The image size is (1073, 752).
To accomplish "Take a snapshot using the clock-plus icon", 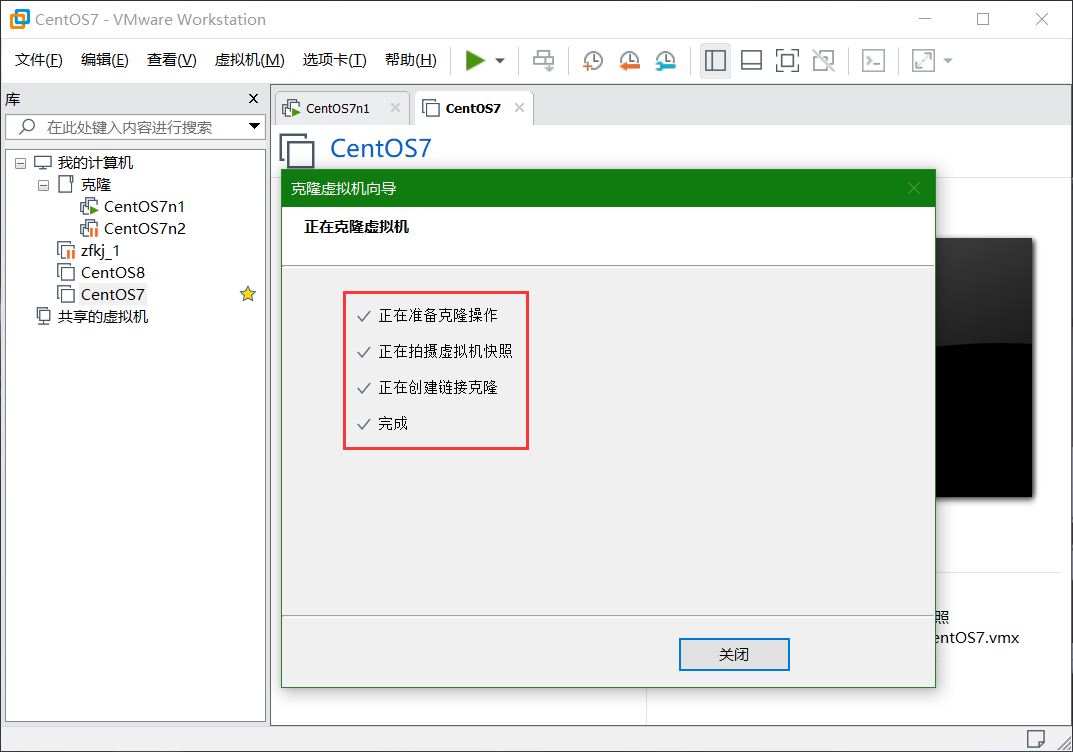I will point(593,60).
